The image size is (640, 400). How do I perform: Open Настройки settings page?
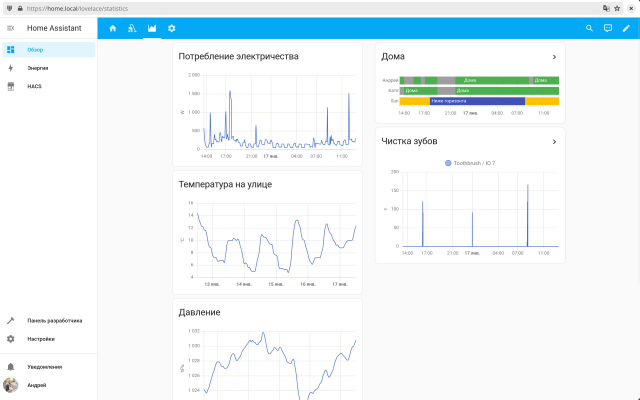point(41,339)
